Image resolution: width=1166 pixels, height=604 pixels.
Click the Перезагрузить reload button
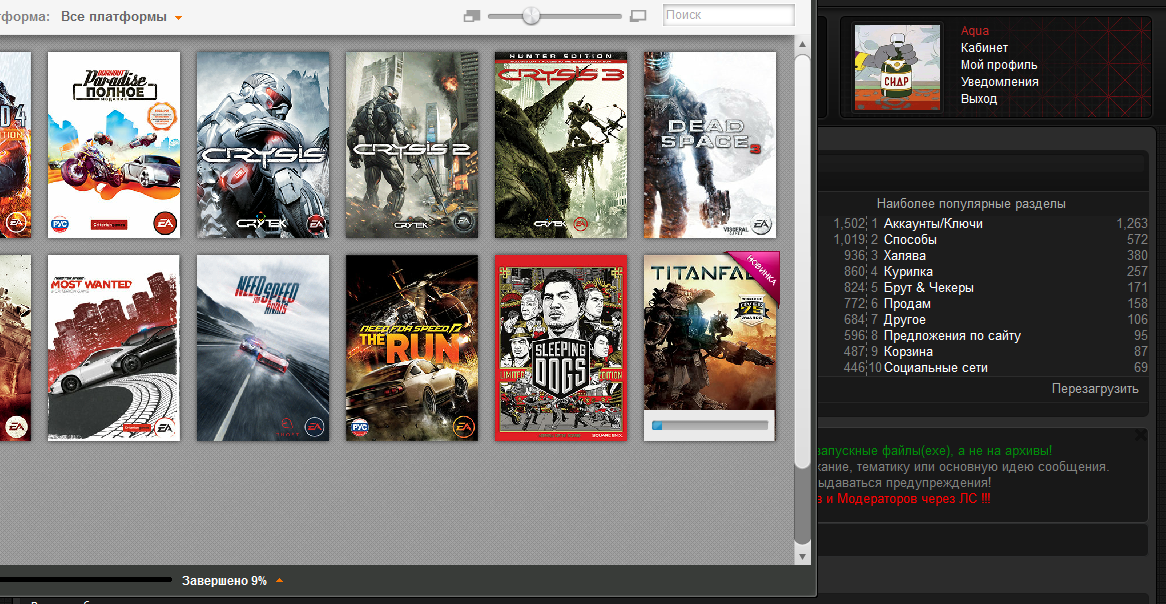click(x=1095, y=389)
